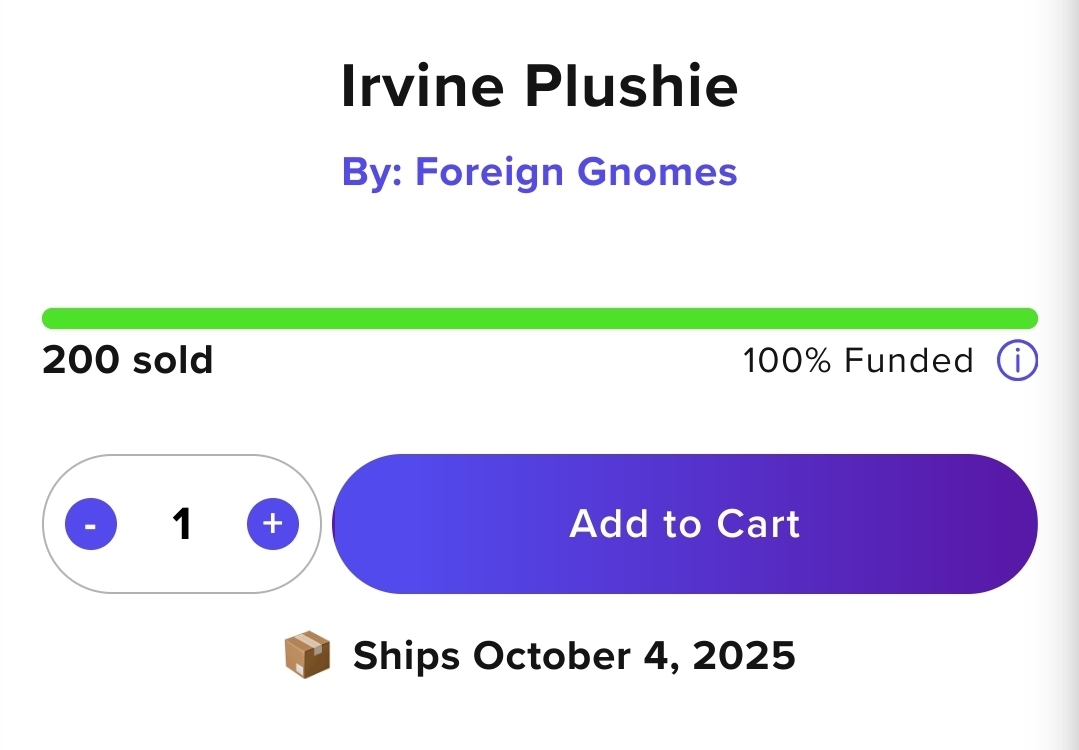Click the green funding progress bar
This screenshot has height=750, width=1079.
[x=539, y=319]
